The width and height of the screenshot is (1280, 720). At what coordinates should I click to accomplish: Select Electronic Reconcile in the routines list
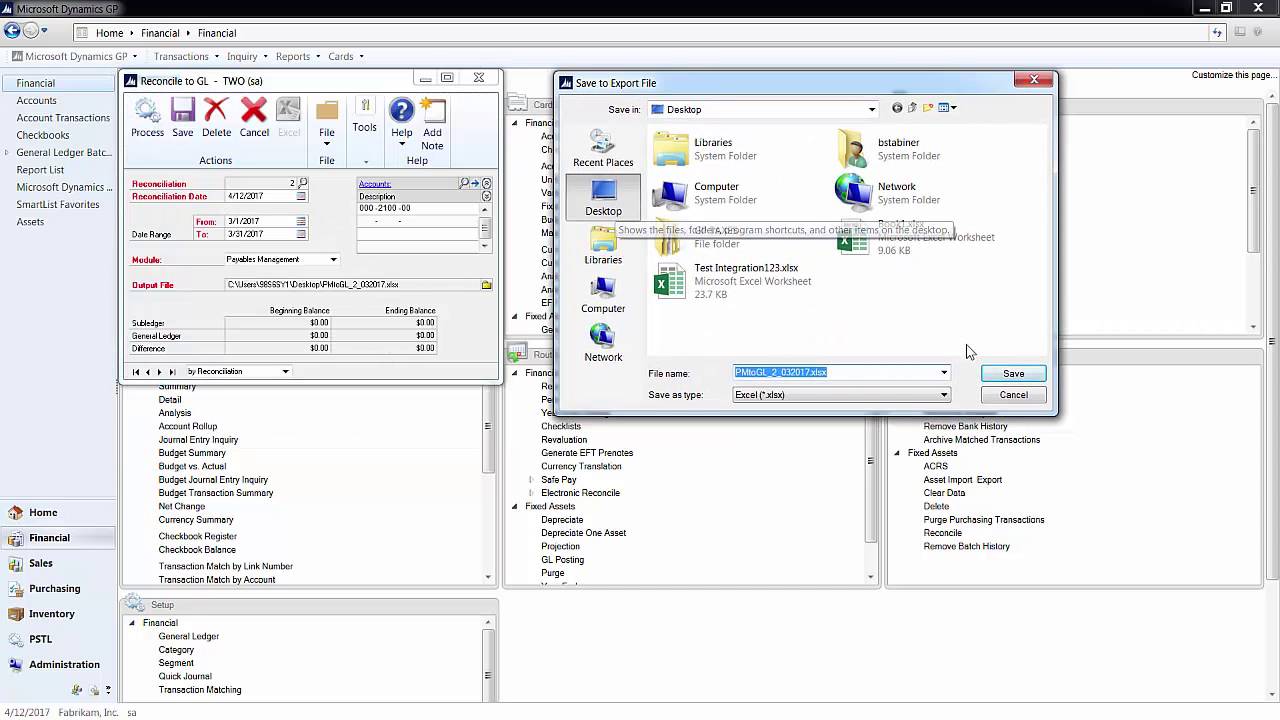coord(580,493)
